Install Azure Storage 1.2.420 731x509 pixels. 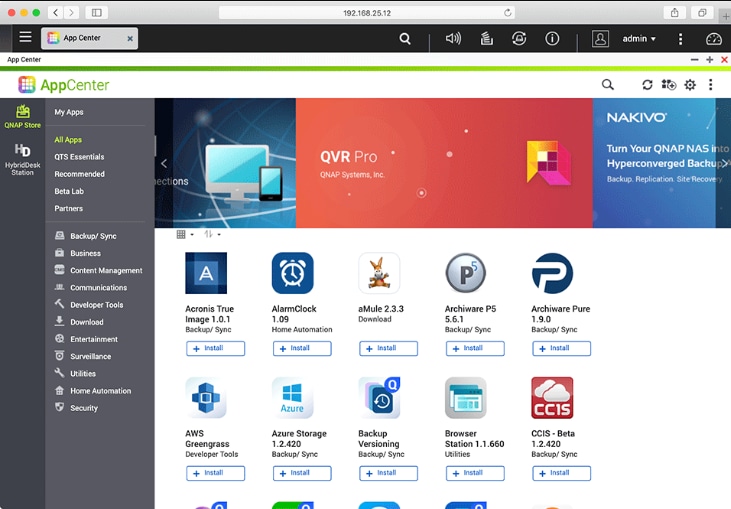302,473
